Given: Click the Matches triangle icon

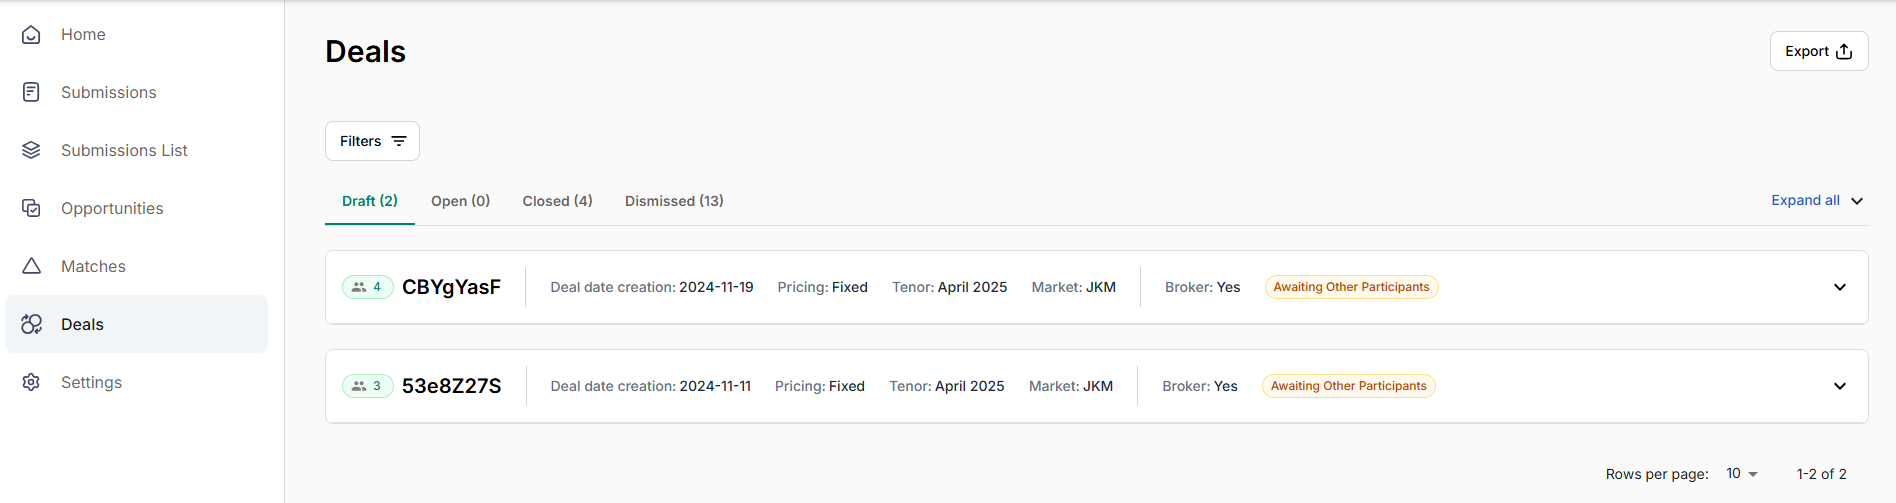Looking at the screenshot, I should [31, 266].
